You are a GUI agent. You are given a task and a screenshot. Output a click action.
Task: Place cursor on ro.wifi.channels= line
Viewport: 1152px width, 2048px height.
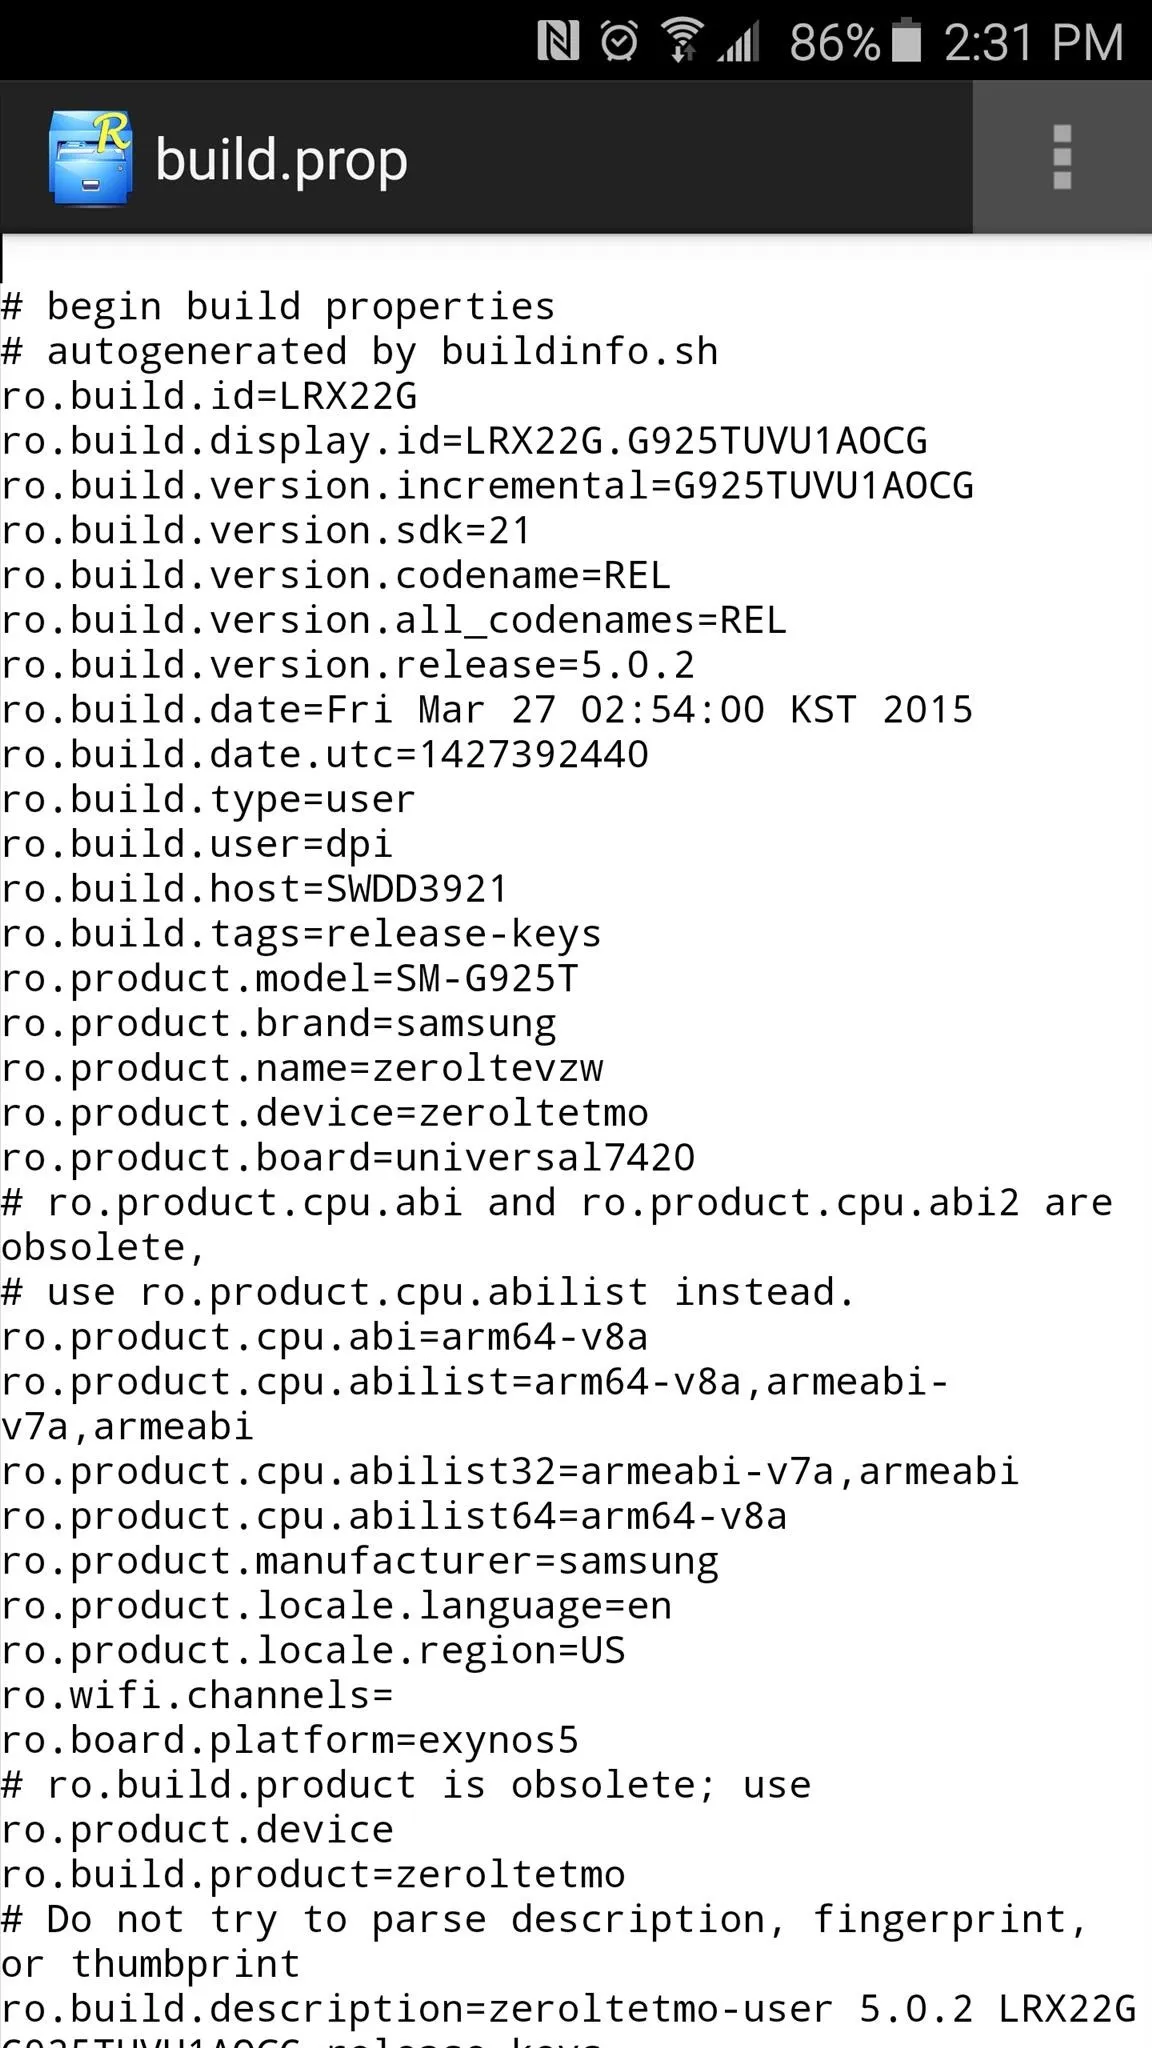tap(197, 1695)
